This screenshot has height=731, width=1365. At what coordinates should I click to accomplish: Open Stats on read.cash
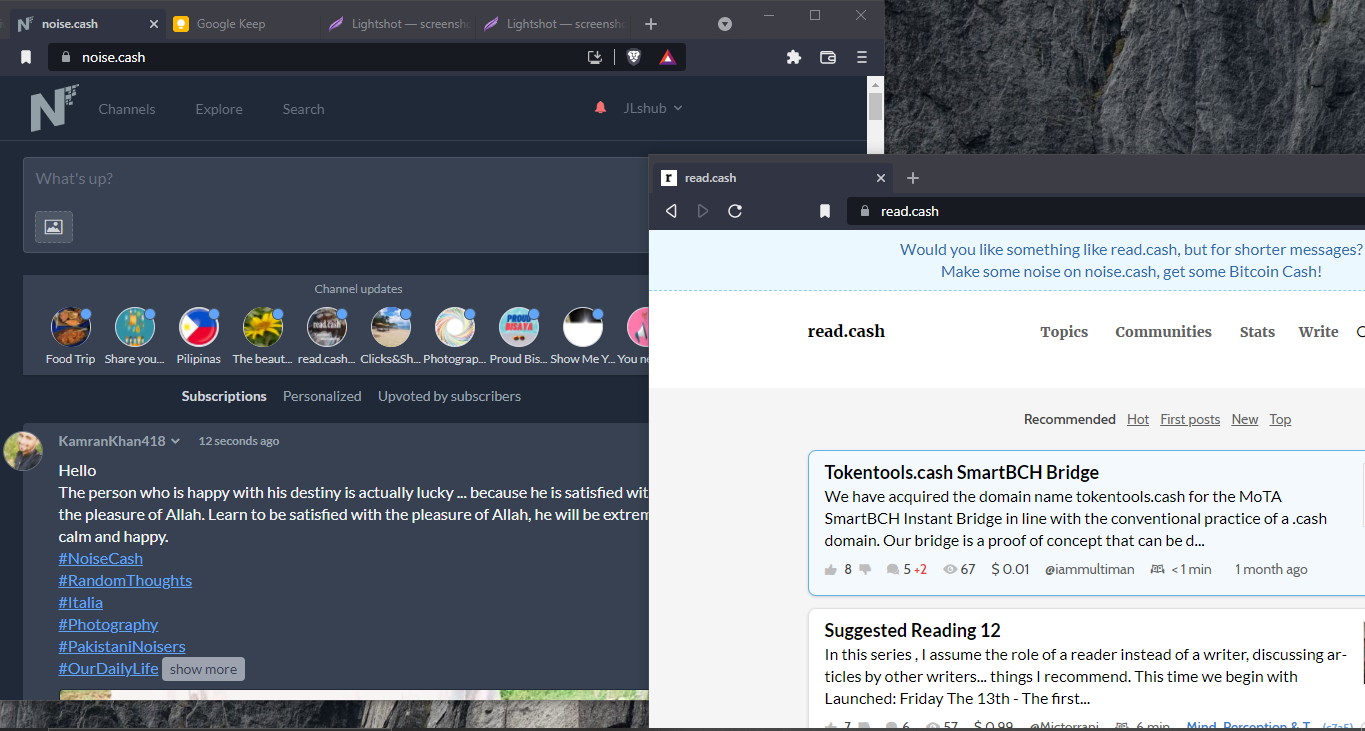(x=1257, y=332)
